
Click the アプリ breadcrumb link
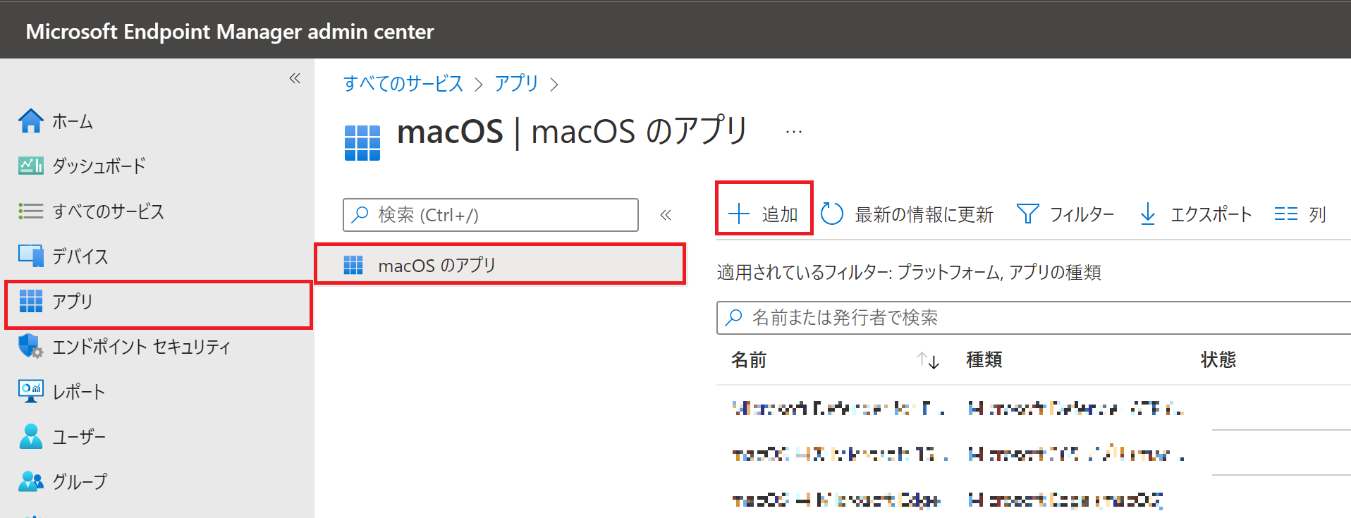click(x=517, y=83)
